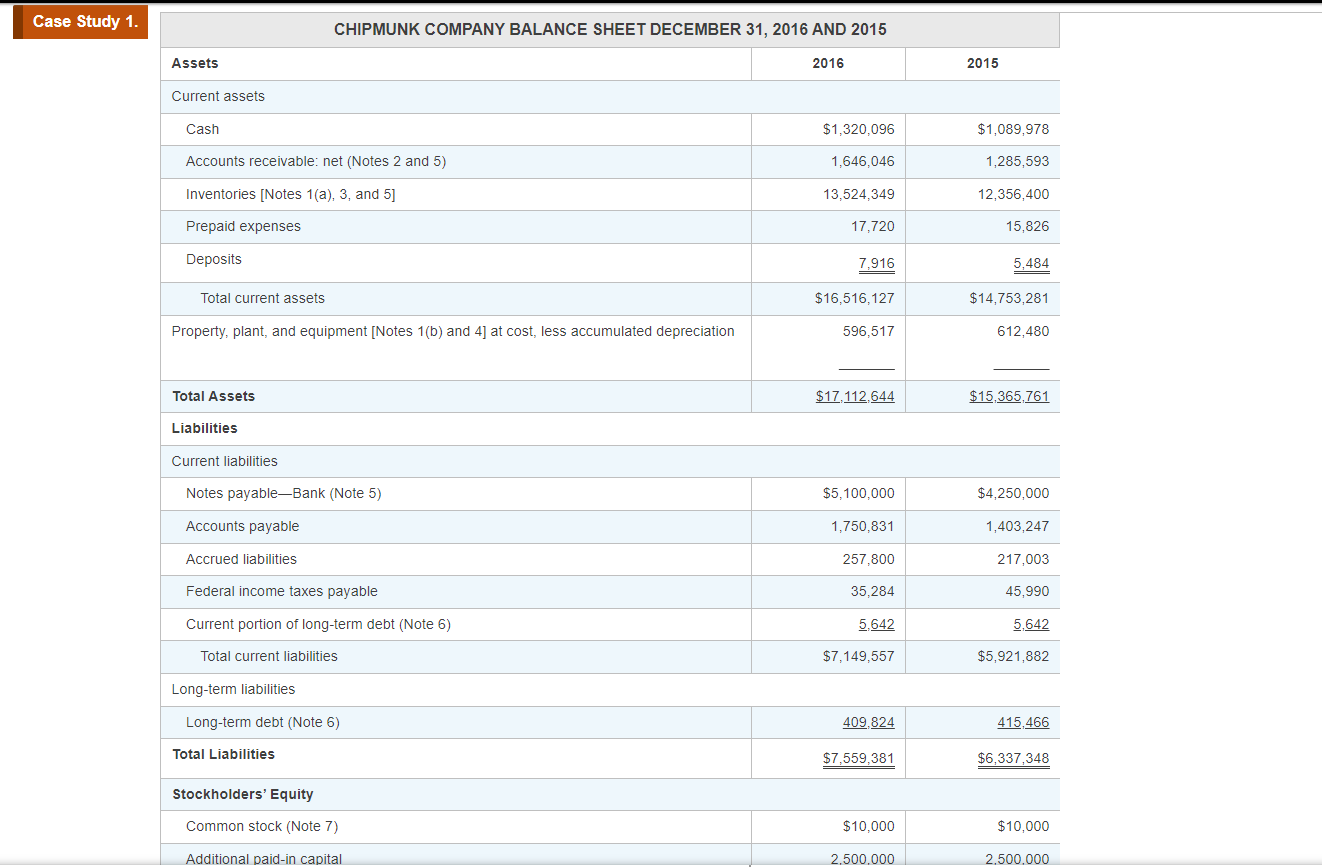Click the 2015 column header
This screenshot has width=1322, height=867.
981,63
